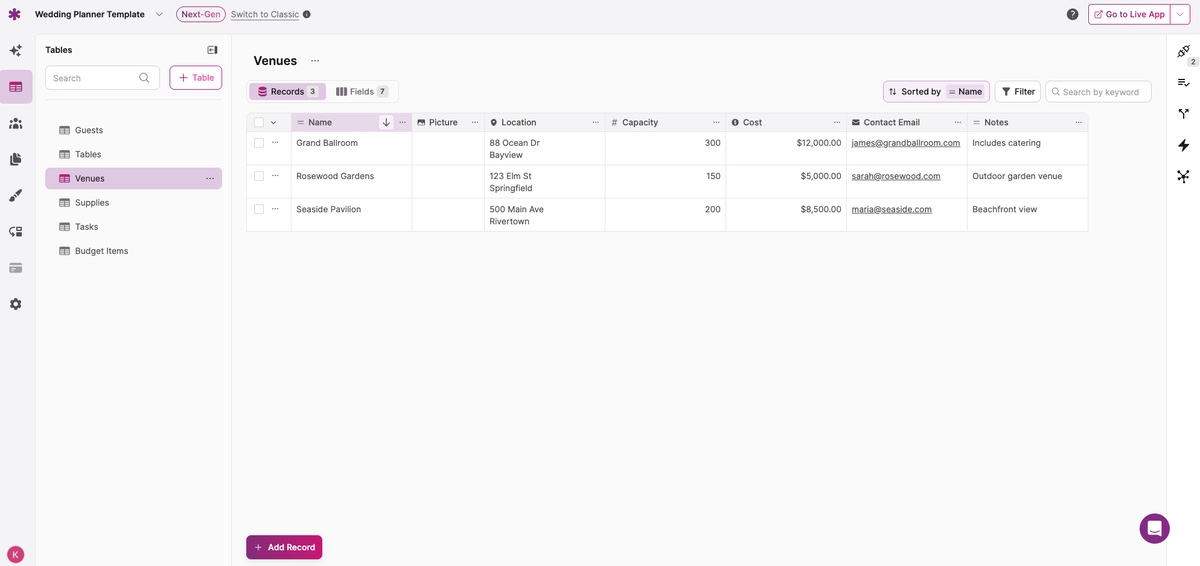Open the Pages icon in left sidebar
1200x566 pixels.
click(x=16, y=159)
